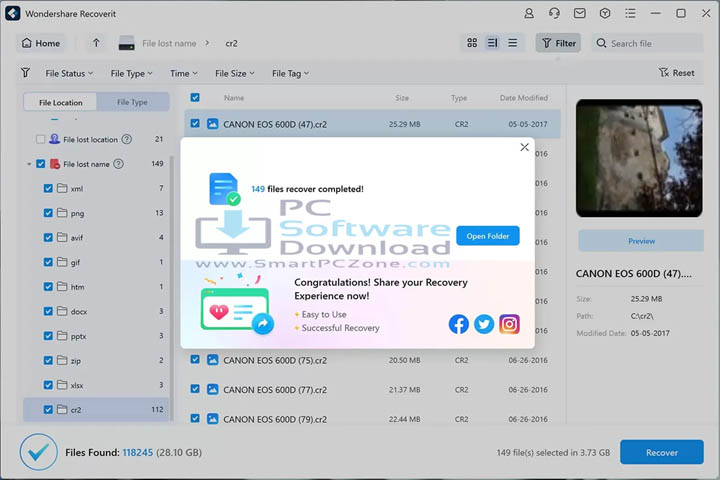
Task: Click the image icon of CANON EOS 600D (79).cr2
Action: point(213,419)
